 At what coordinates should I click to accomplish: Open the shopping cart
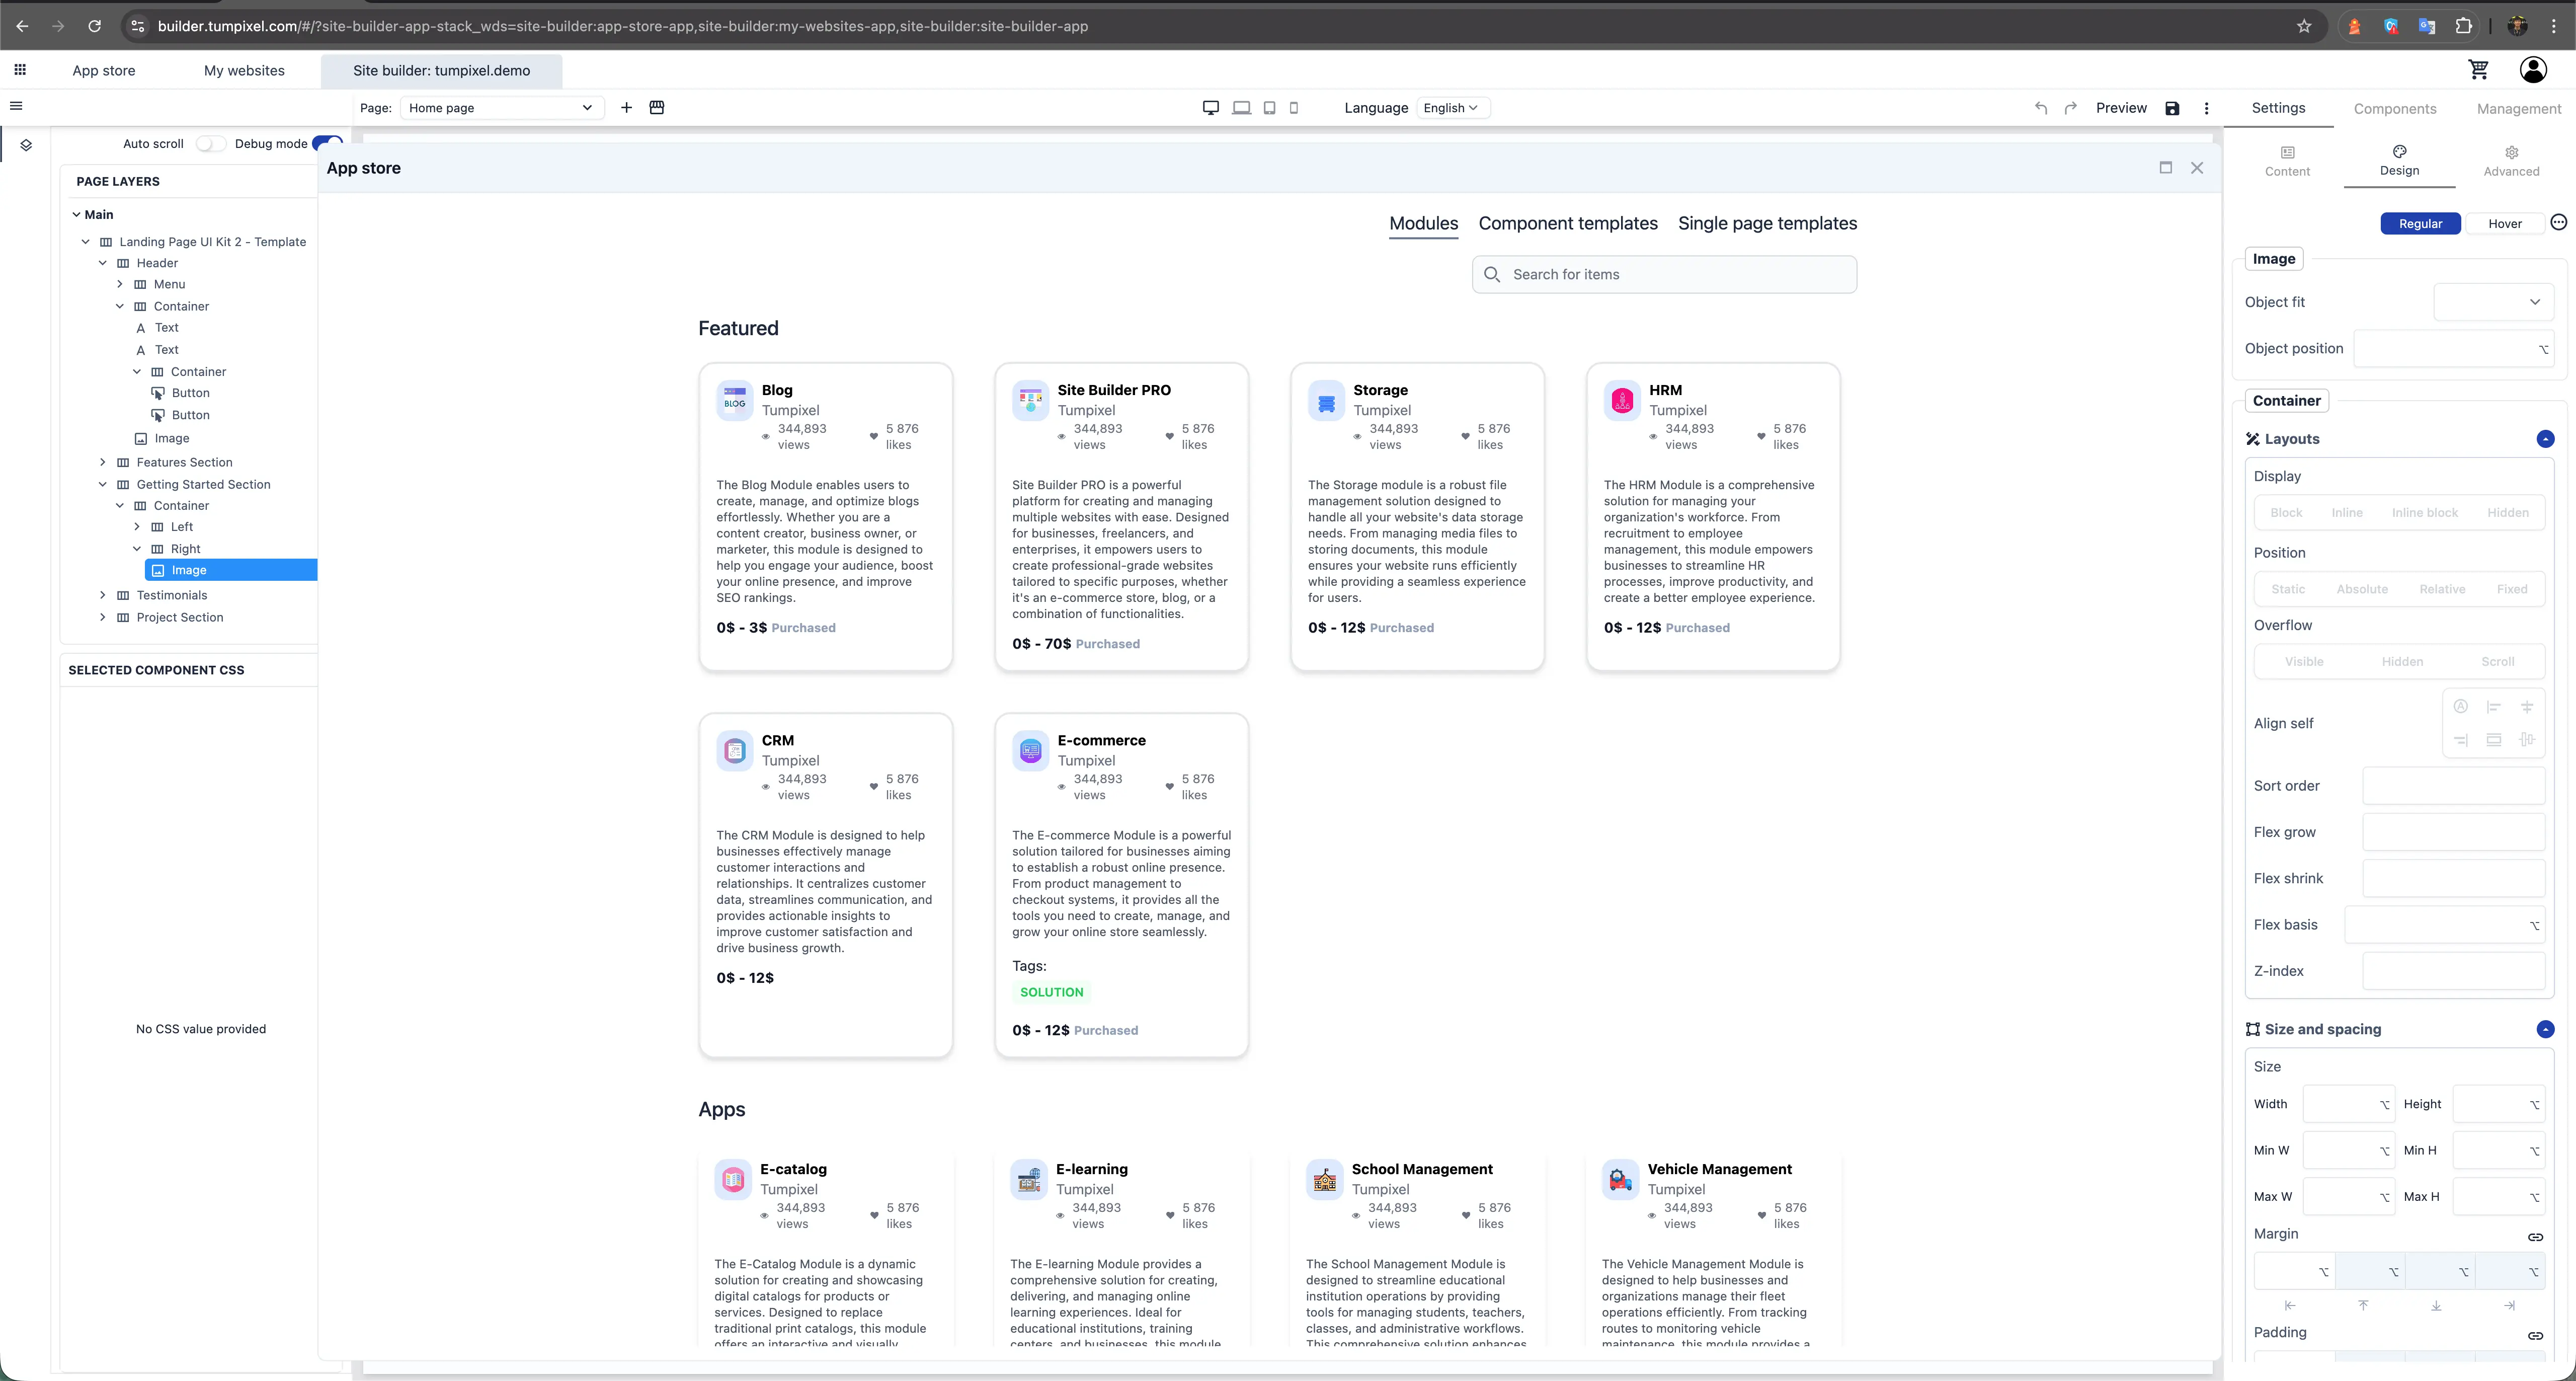[x=2479, y=70]
